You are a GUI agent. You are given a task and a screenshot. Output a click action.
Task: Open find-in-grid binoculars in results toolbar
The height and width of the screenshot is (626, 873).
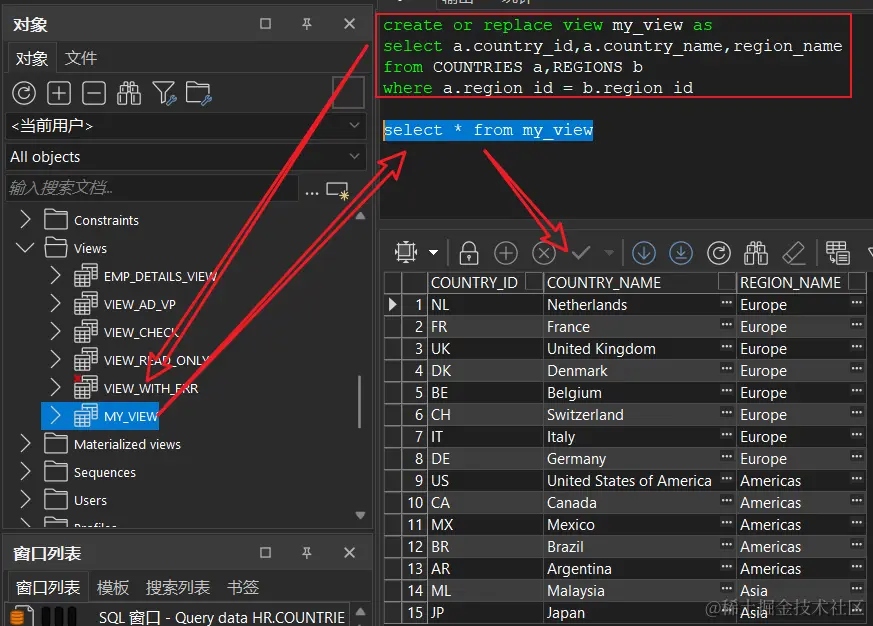[756, 253]
